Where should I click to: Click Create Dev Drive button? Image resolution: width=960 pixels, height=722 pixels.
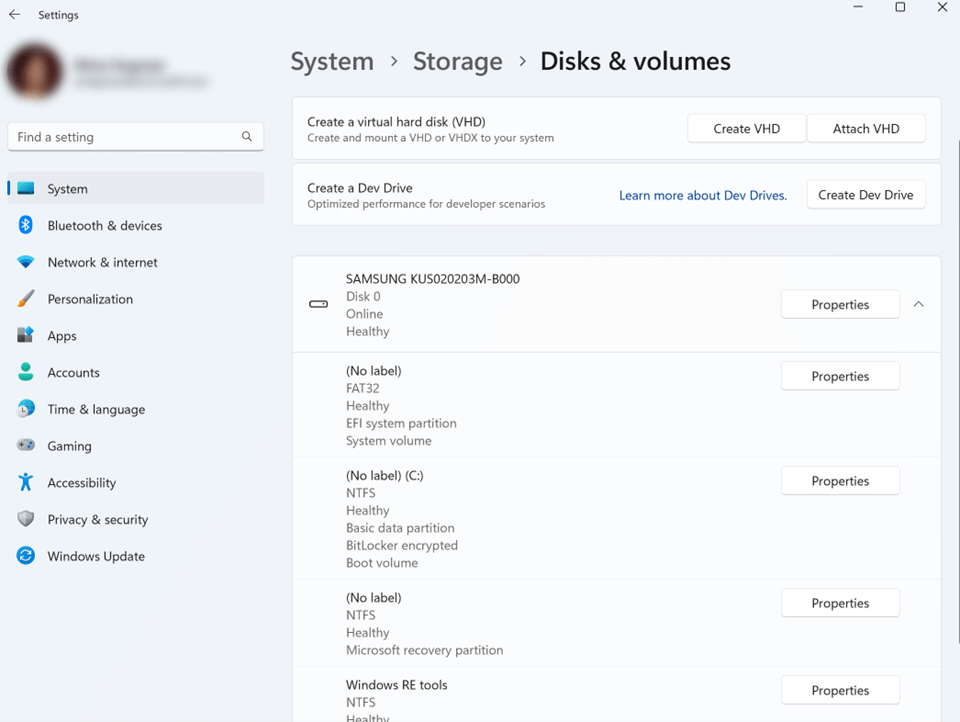[x=866, y=194]
